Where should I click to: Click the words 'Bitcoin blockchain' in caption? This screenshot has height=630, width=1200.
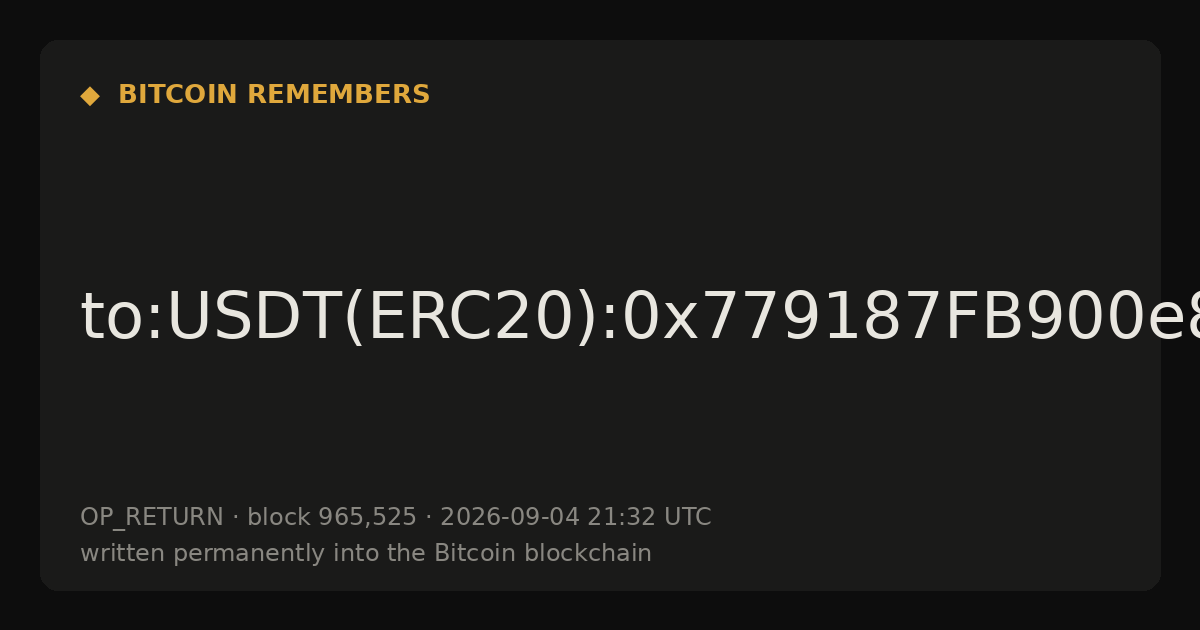(543, 553)
